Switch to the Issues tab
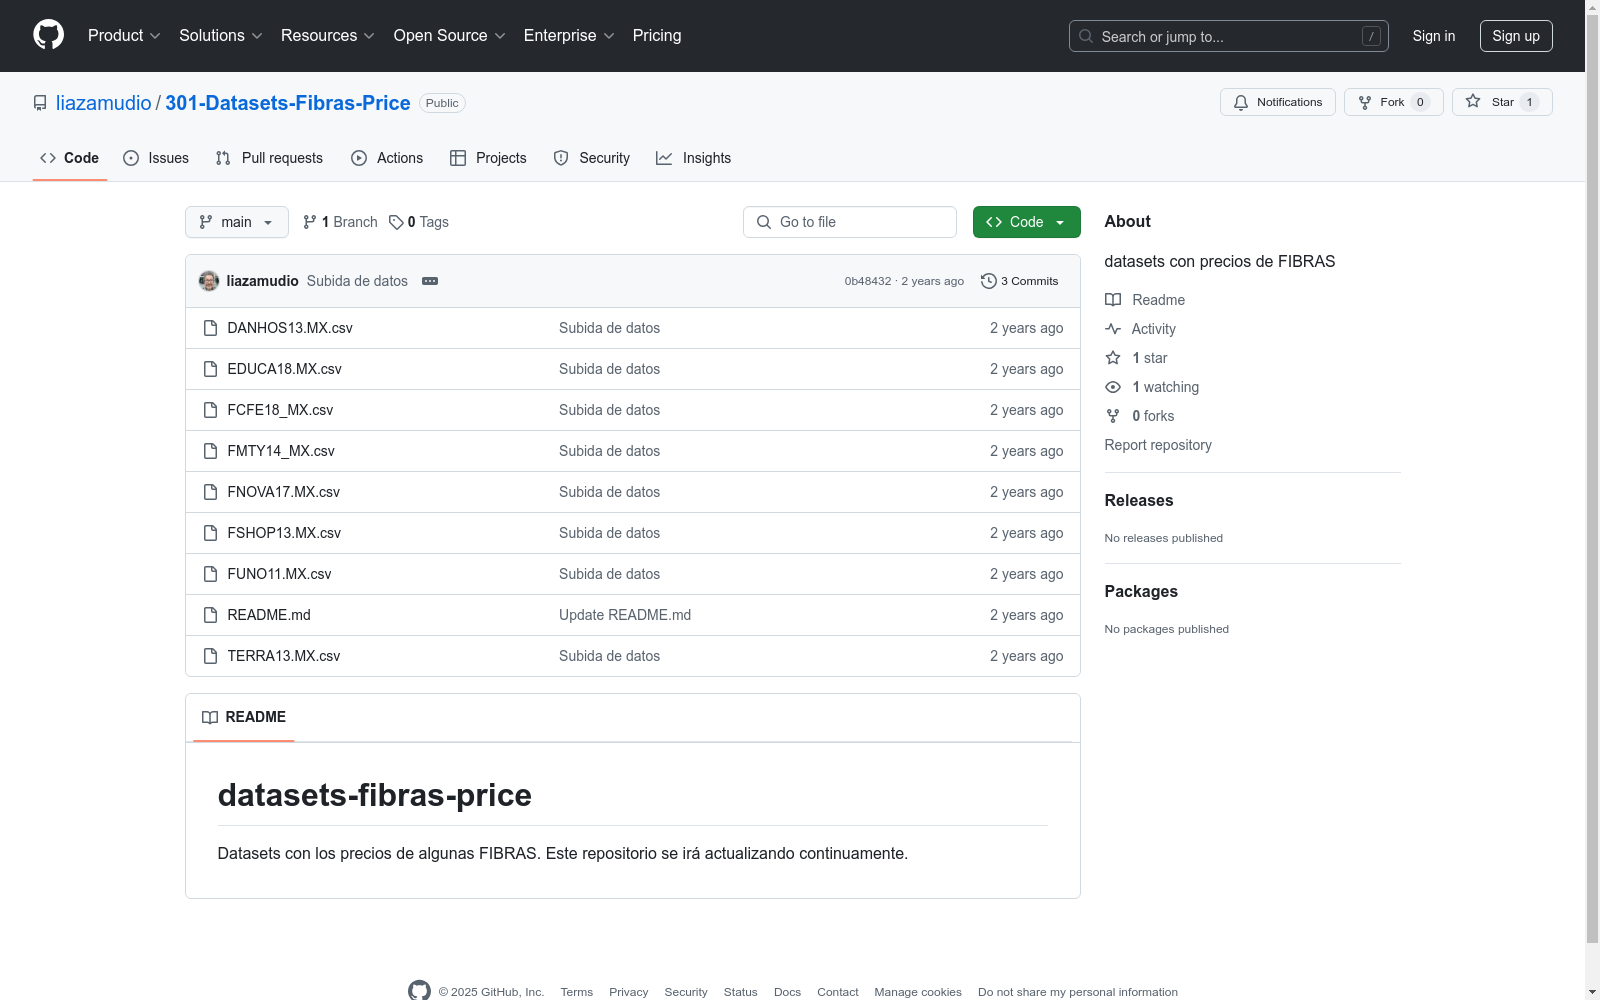Viewport: 1600px width, 1000px height. pyautogui.click(x=156, y=158)
